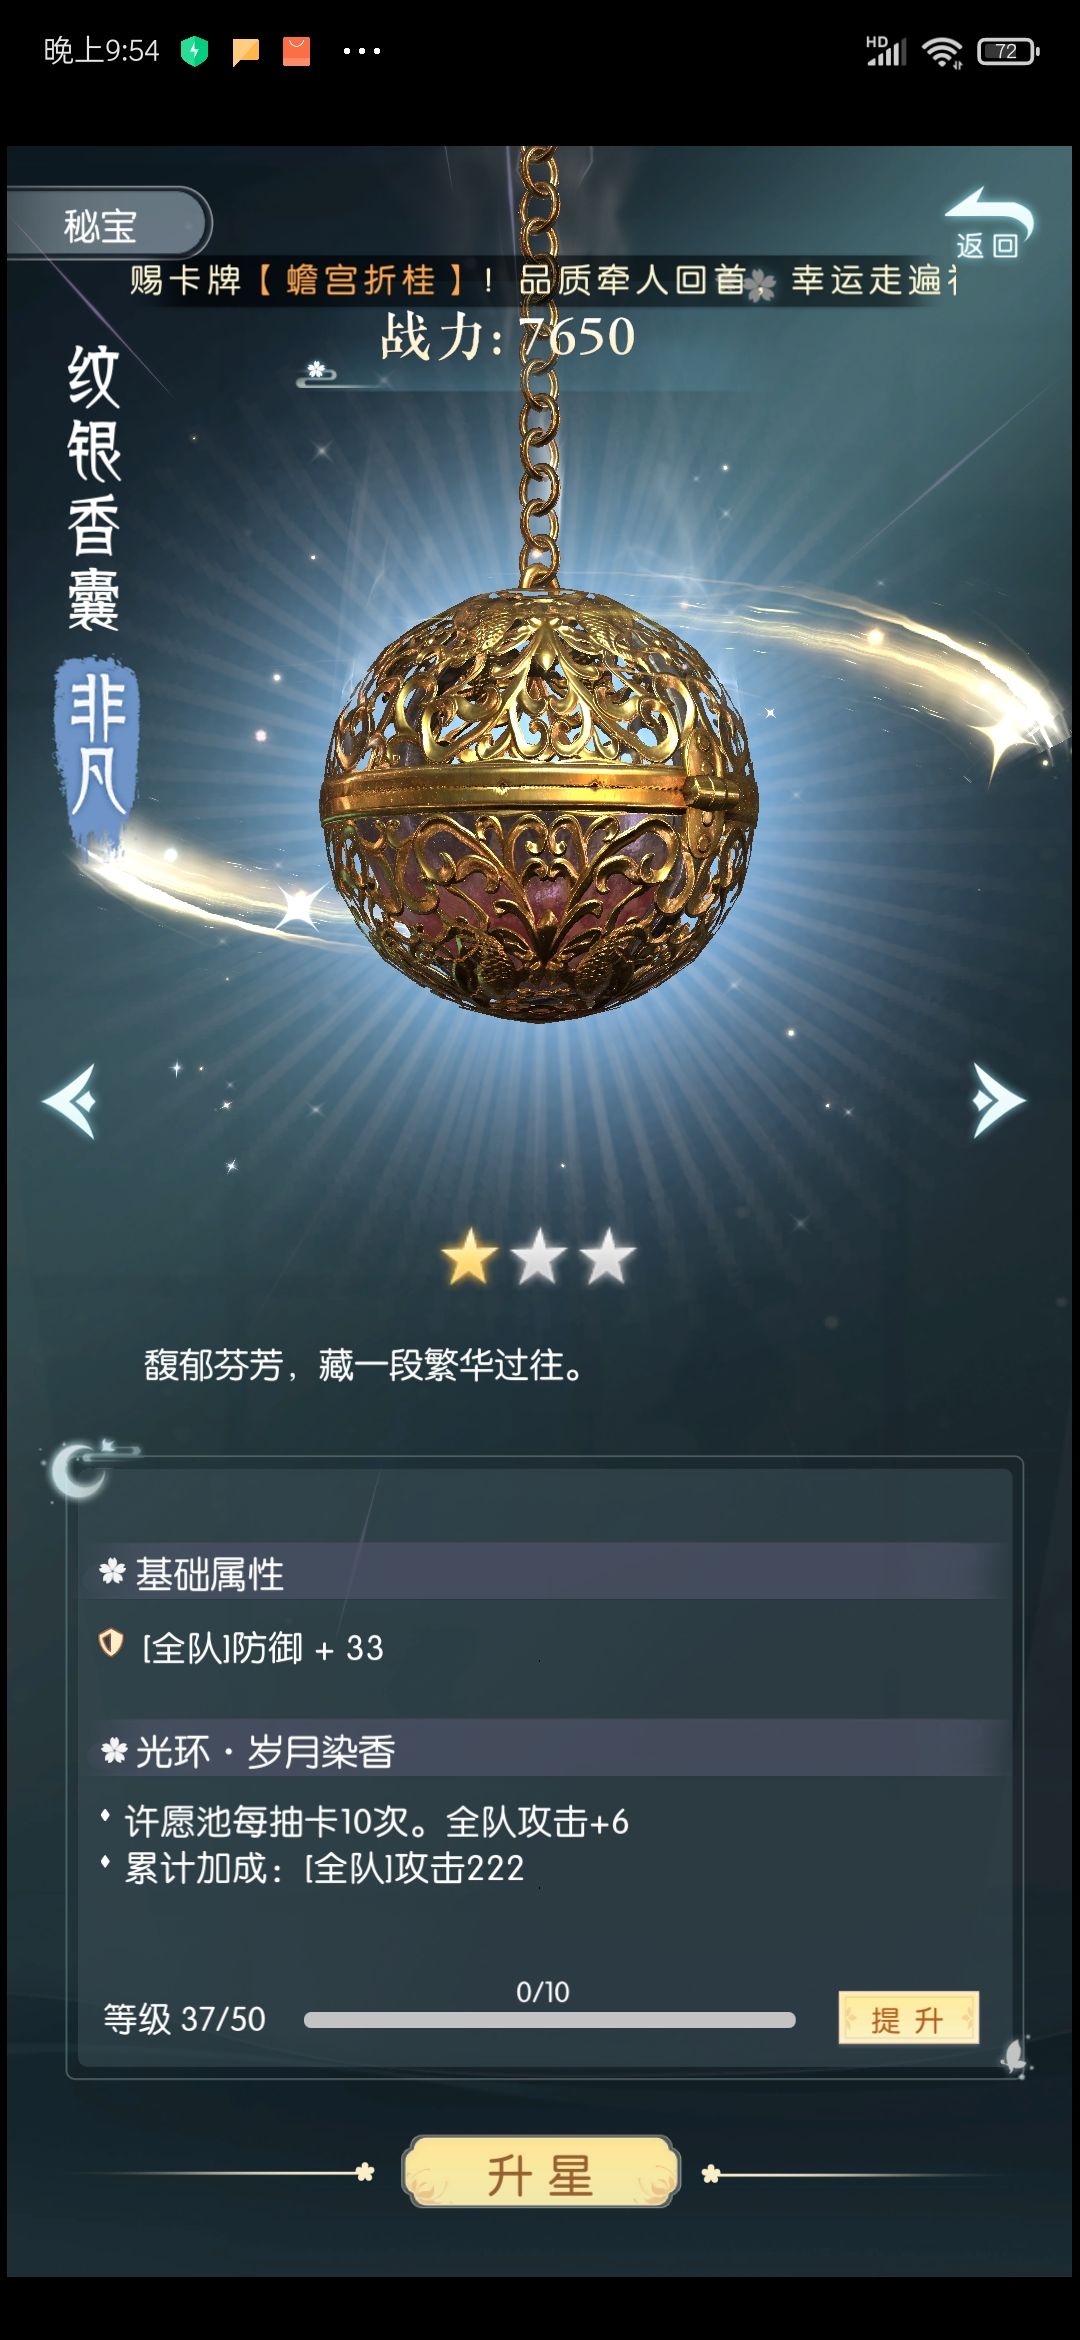
Task: Tap the shield icon beside 防御
Action: [x=111, y=1643]
